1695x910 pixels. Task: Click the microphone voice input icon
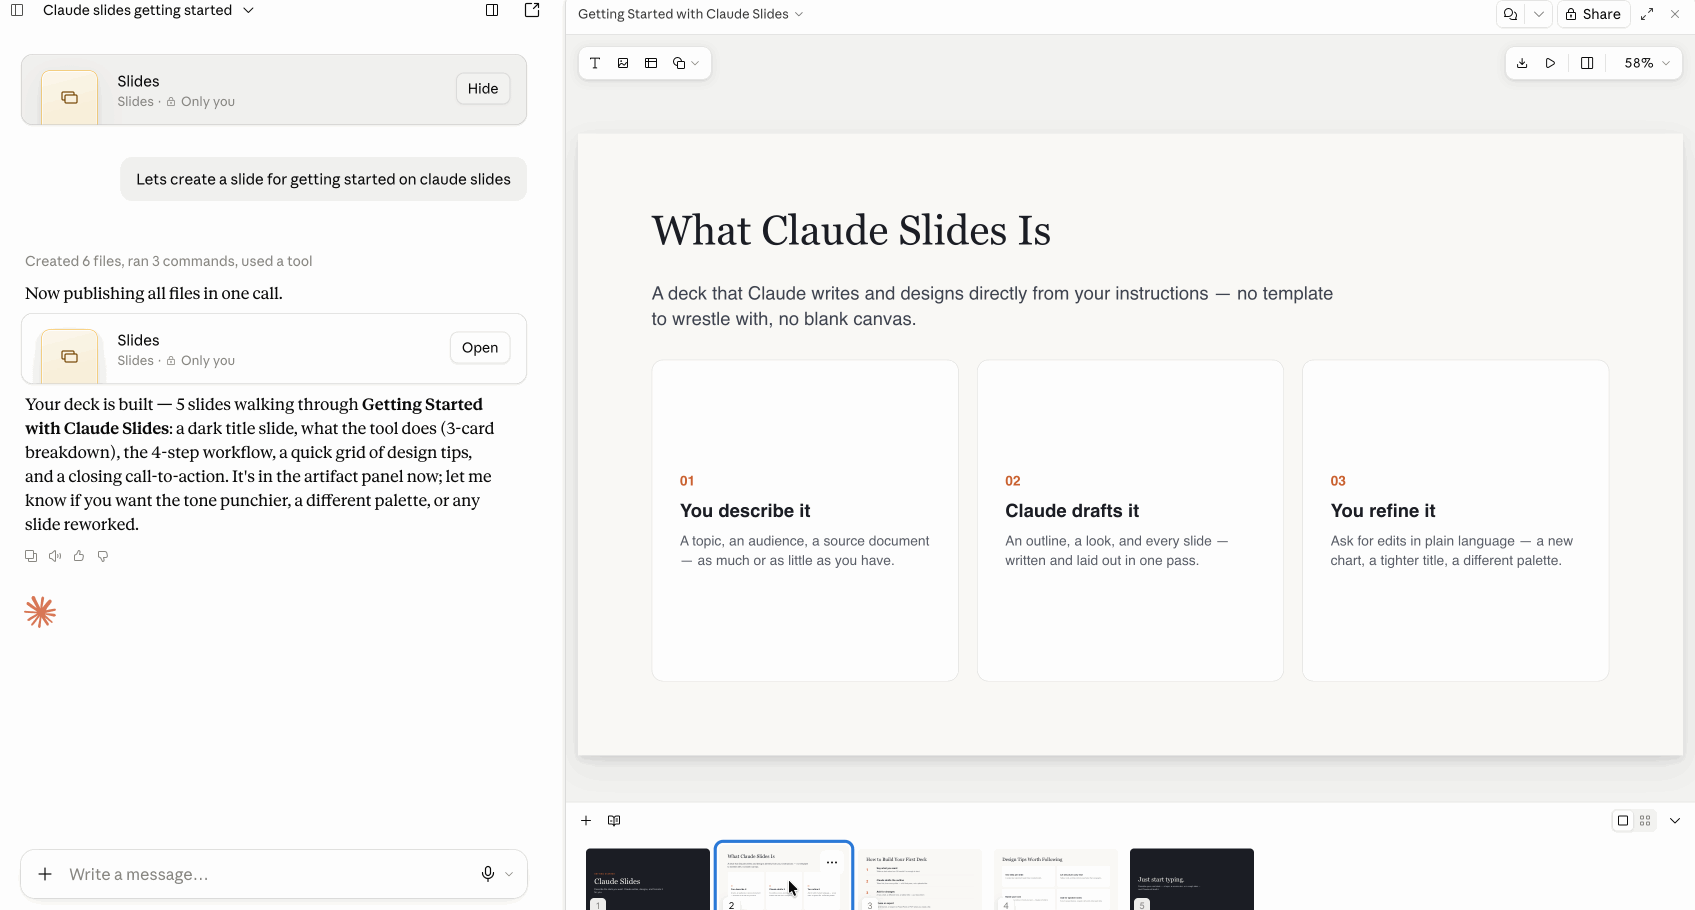click(x=488, y=874)
